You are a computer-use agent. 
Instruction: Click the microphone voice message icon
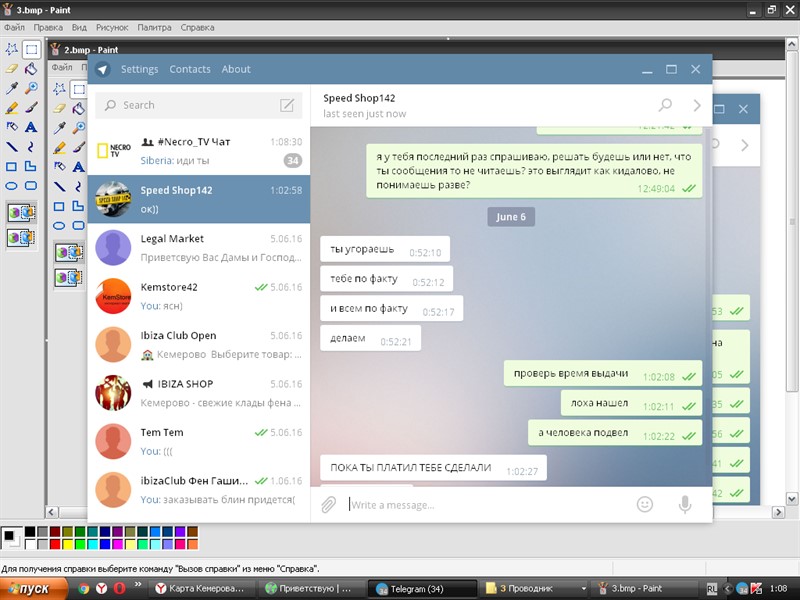click(685, 505)
